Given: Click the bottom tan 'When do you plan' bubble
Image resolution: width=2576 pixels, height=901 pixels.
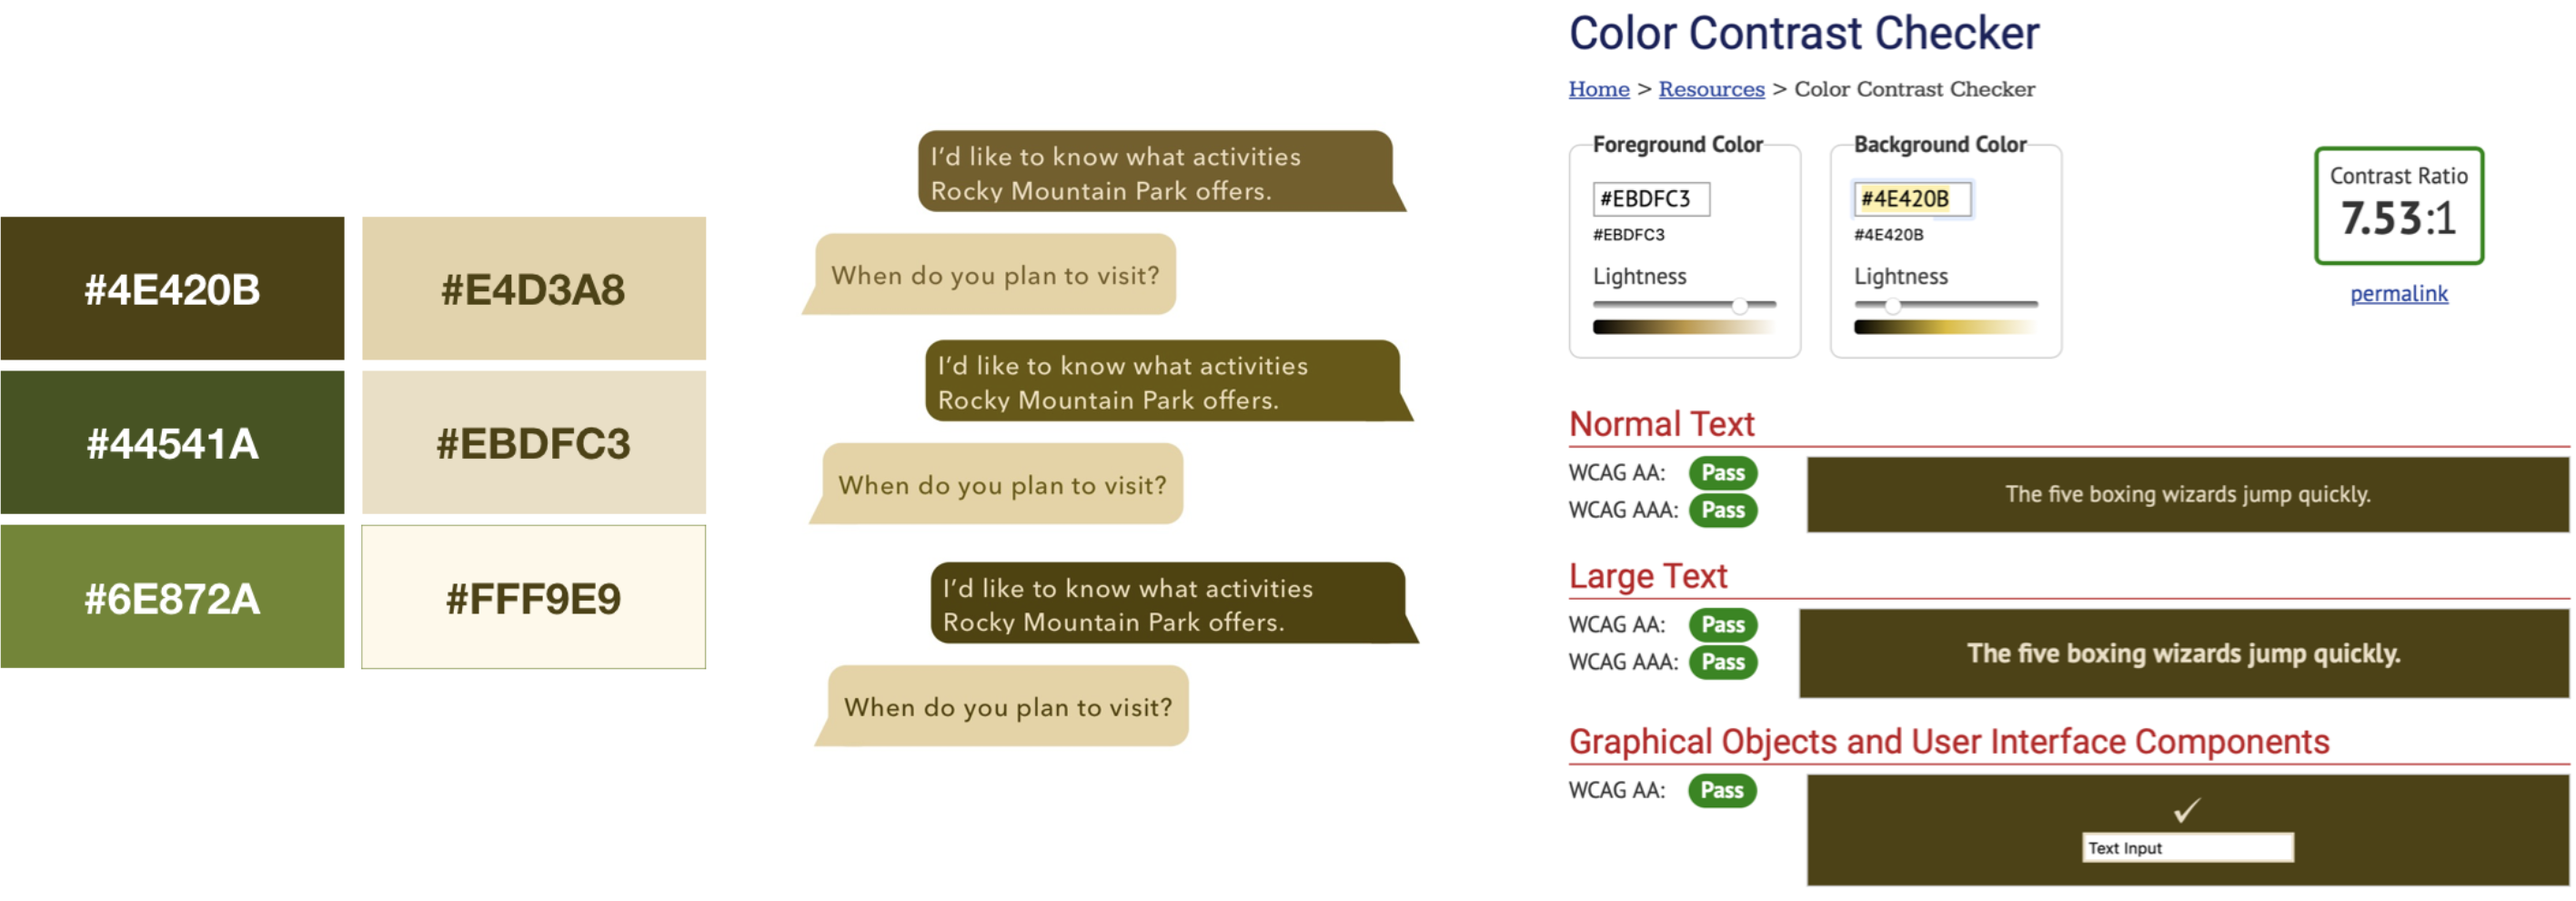Looking at the screenshot, I should [x=1002, y=706].
